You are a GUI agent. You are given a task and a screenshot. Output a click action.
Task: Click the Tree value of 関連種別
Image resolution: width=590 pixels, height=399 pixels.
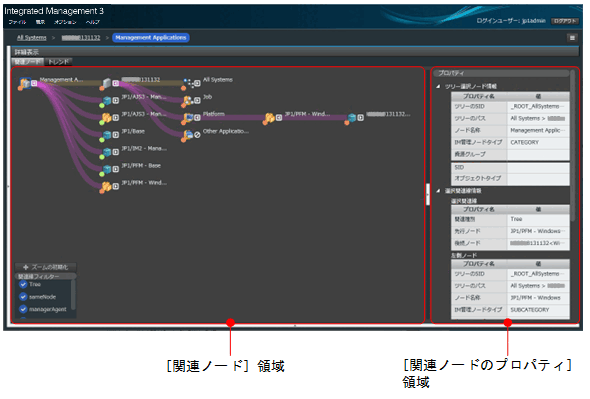(x=538, y=219)
